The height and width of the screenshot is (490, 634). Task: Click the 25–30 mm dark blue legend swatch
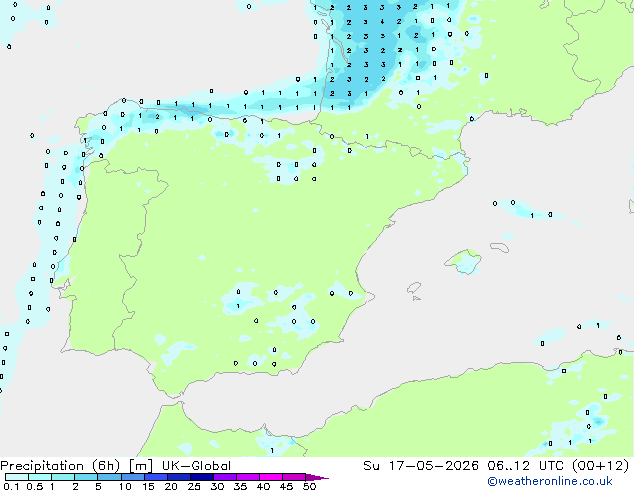pos(202,477)
